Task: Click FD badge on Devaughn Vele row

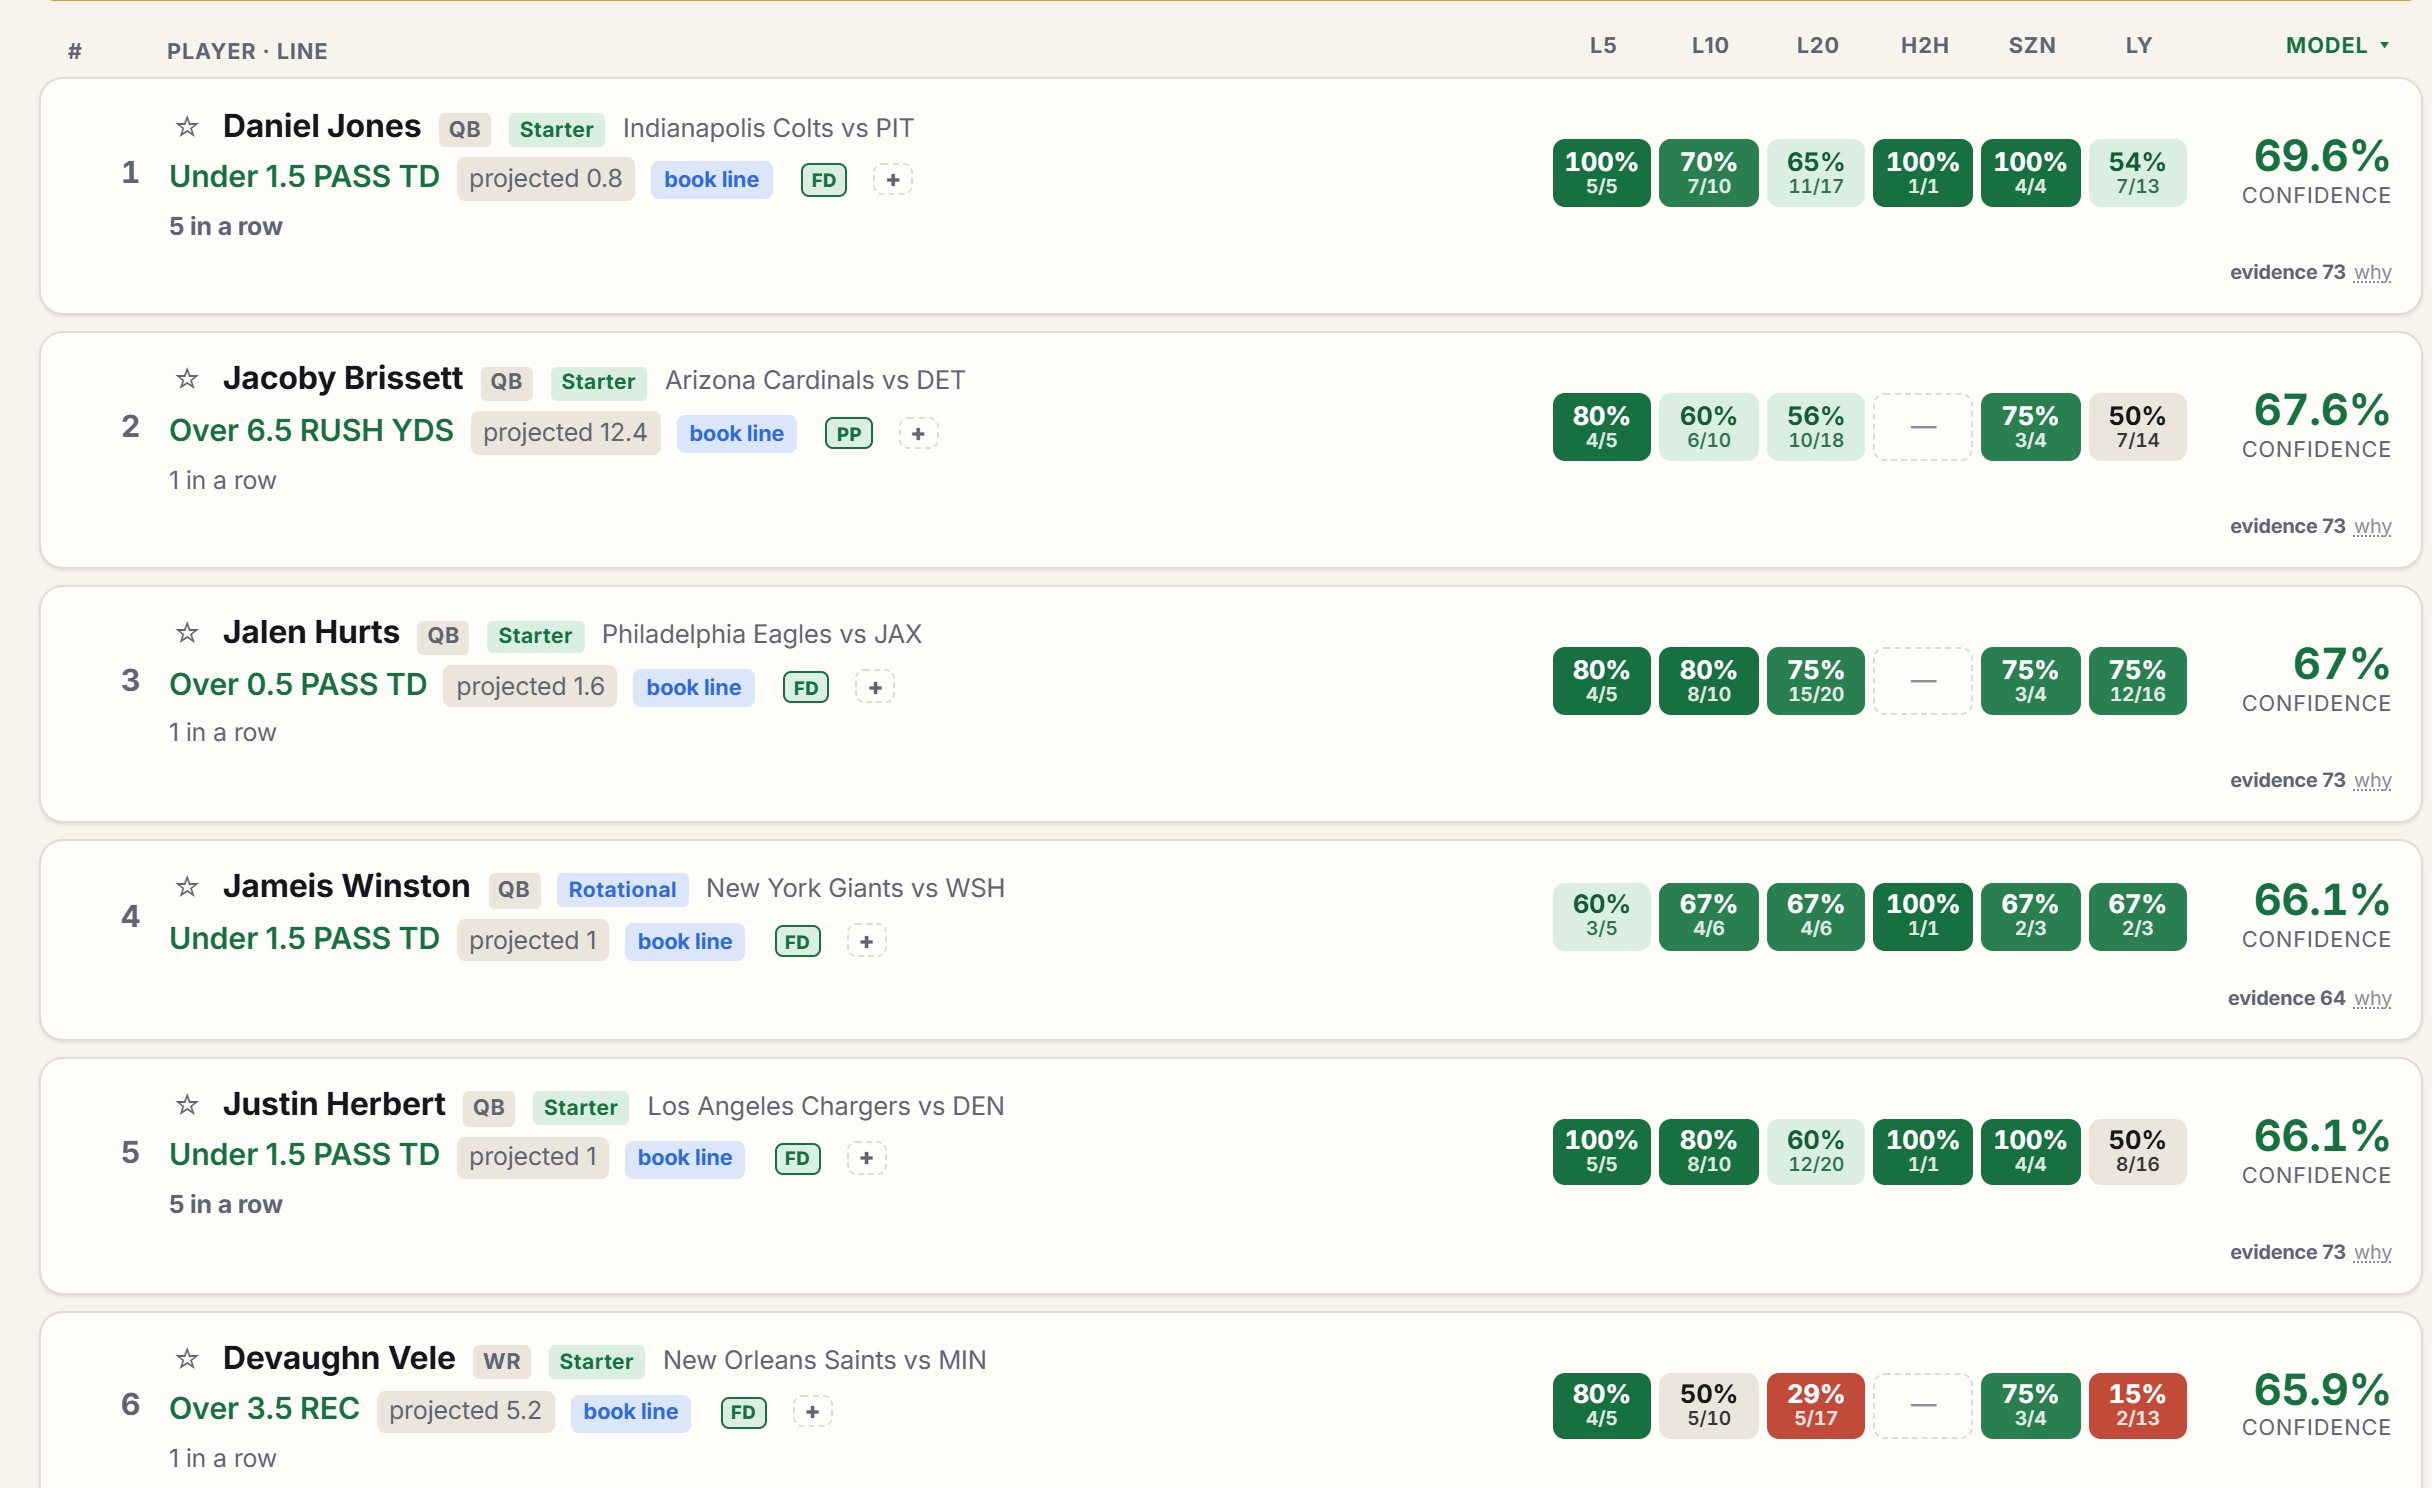Action: [x=744, y=1412]
